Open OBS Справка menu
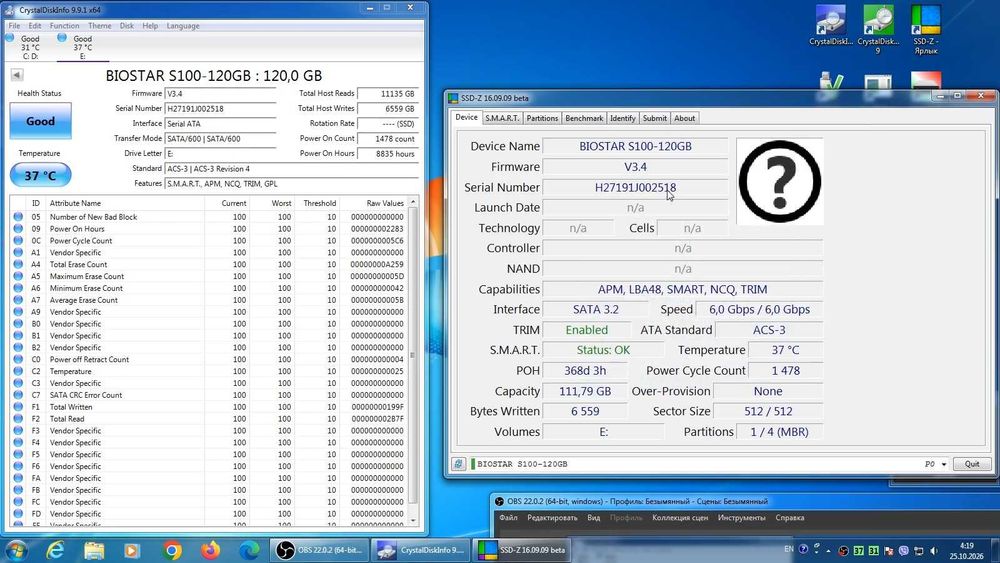The height and width of the screenshot is (563, 1000). (x=790, y=518)
